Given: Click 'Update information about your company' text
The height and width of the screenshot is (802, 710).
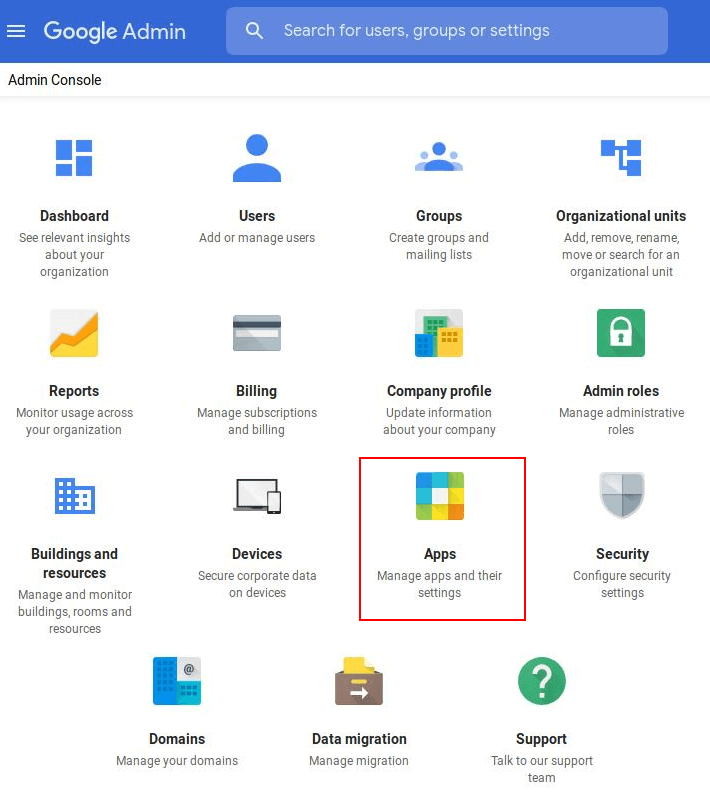Looking at the screenshot, I should click(439, 421).
